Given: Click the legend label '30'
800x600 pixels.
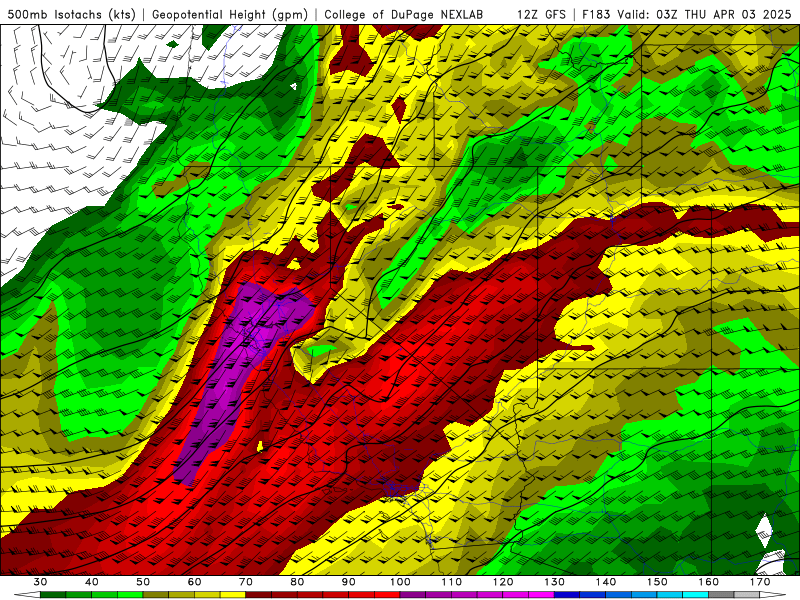Looking at the screenshot, I should click(x=40, y=582).
